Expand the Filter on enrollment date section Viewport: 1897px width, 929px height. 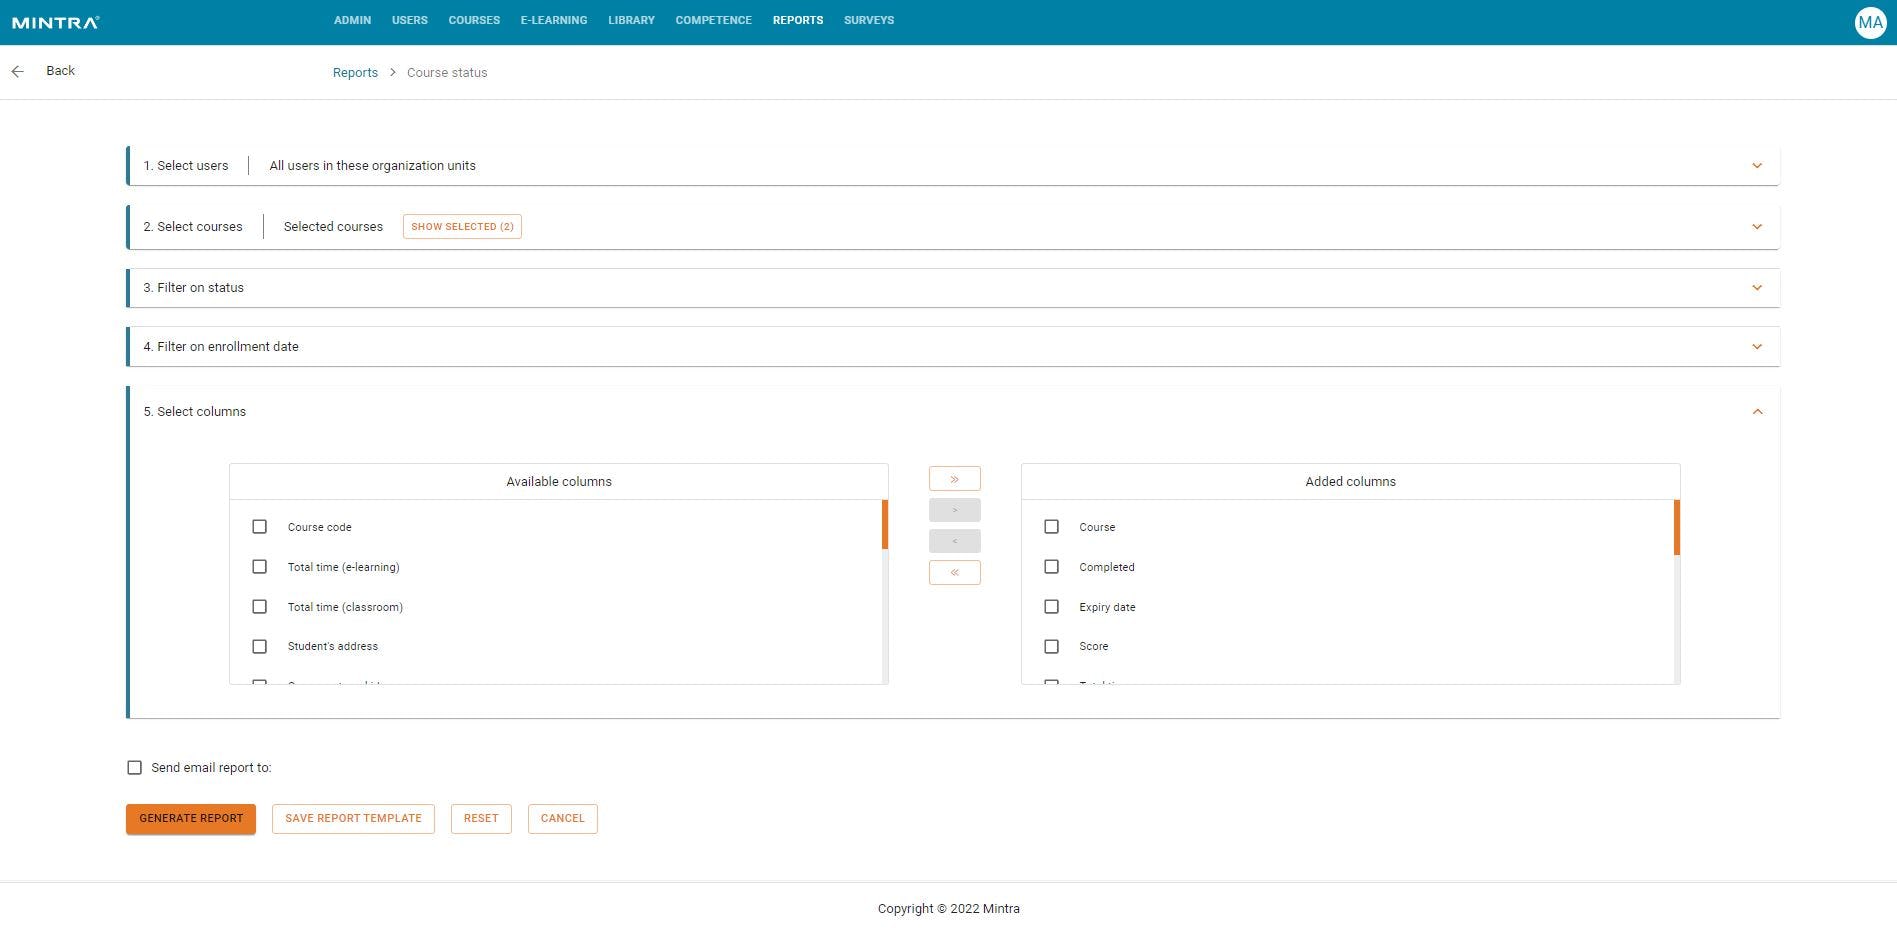pyautogui.click(x=1757, y=346)
